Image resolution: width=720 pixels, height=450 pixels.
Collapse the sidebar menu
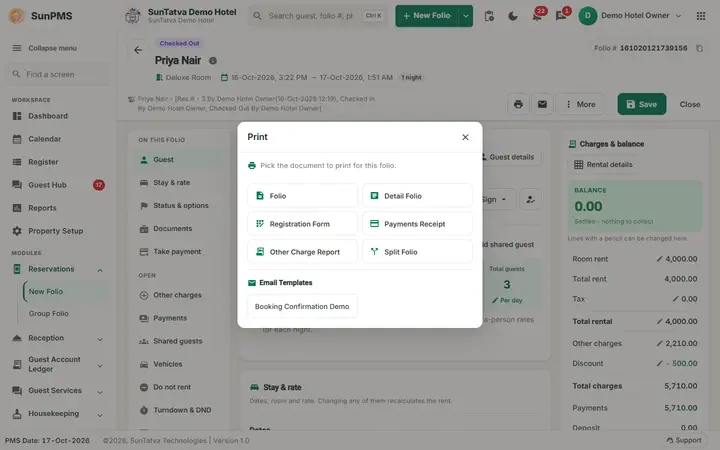pos(45,48)
